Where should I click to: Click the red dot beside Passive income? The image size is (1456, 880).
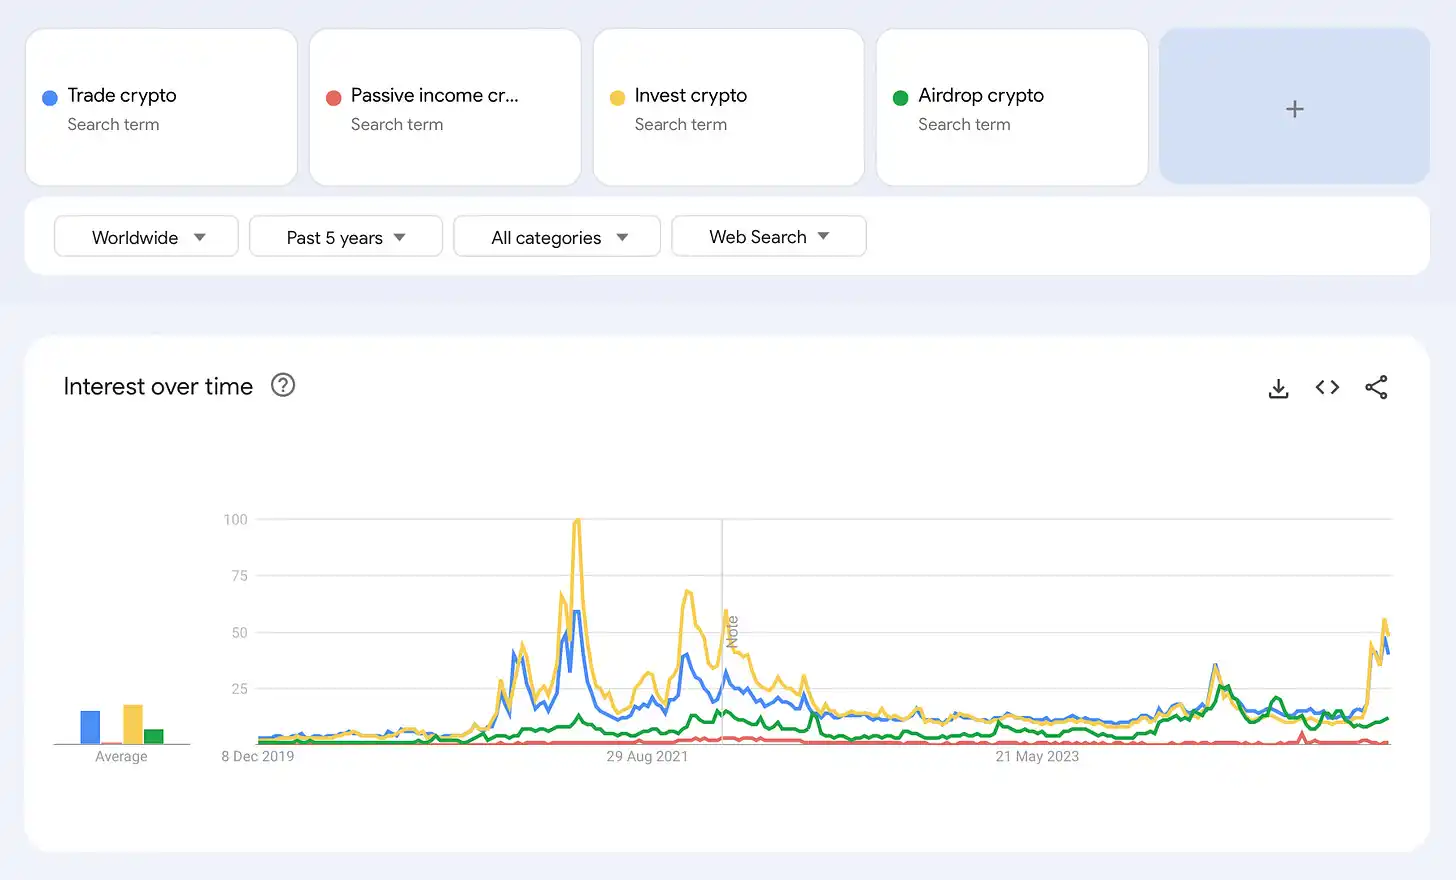334,98
